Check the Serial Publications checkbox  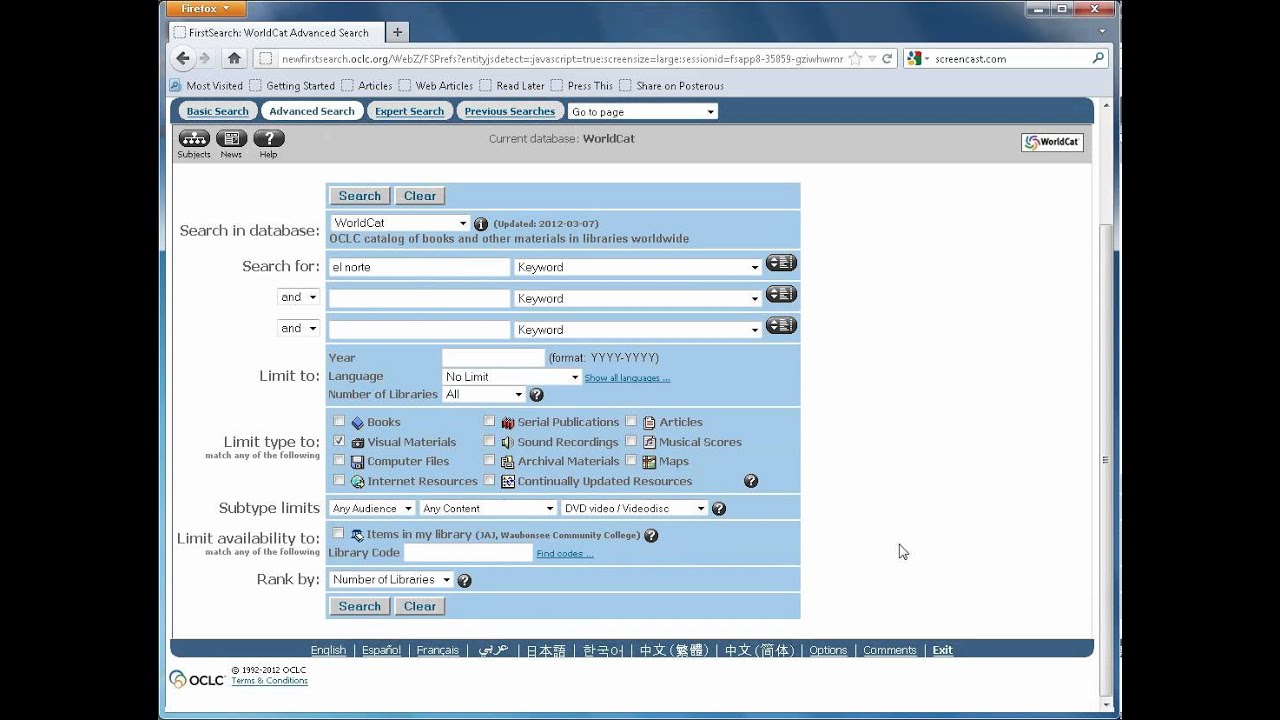[x=489, y=421]
